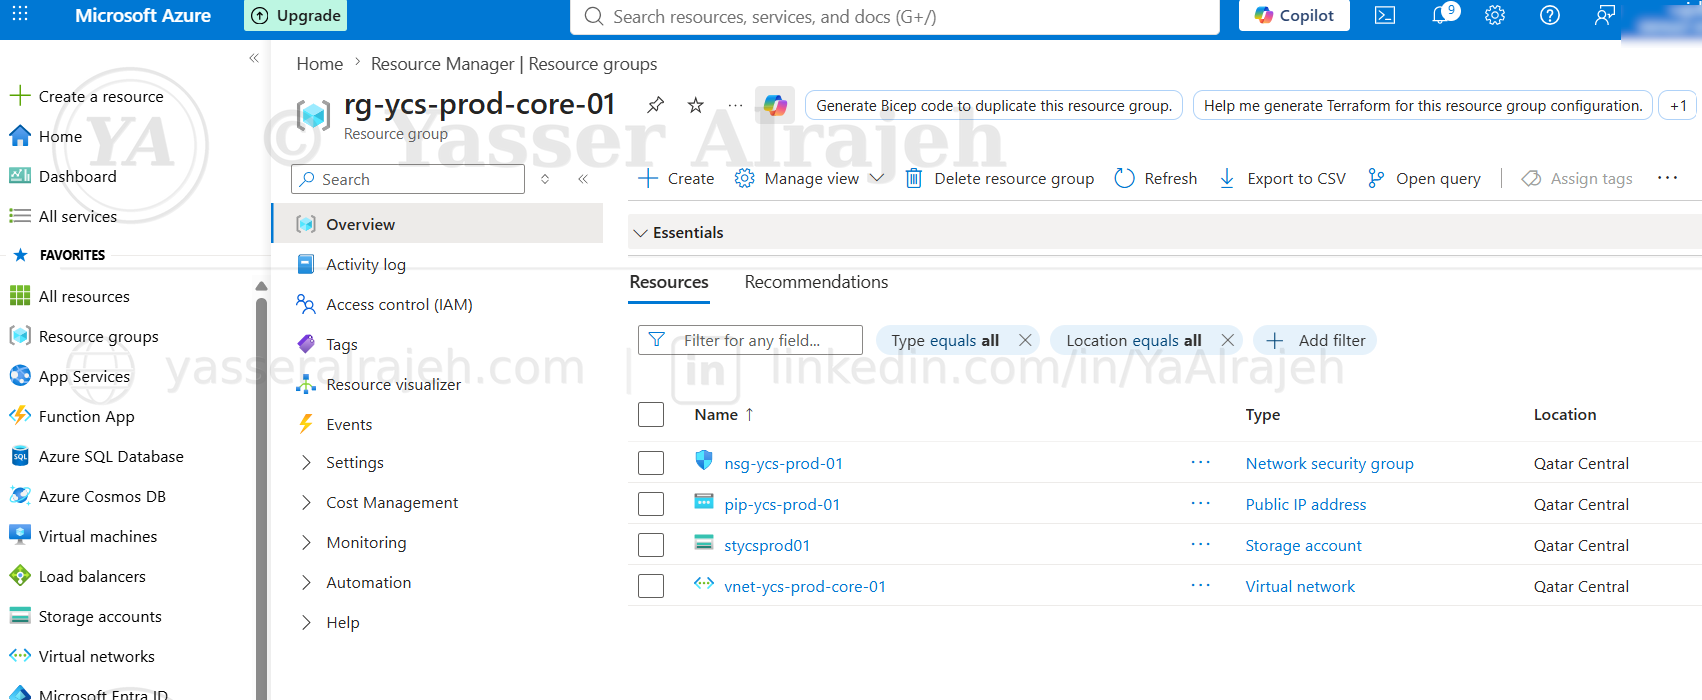Open the Azure portal waffle menu
1702x700 pixels.
point(20,15)
